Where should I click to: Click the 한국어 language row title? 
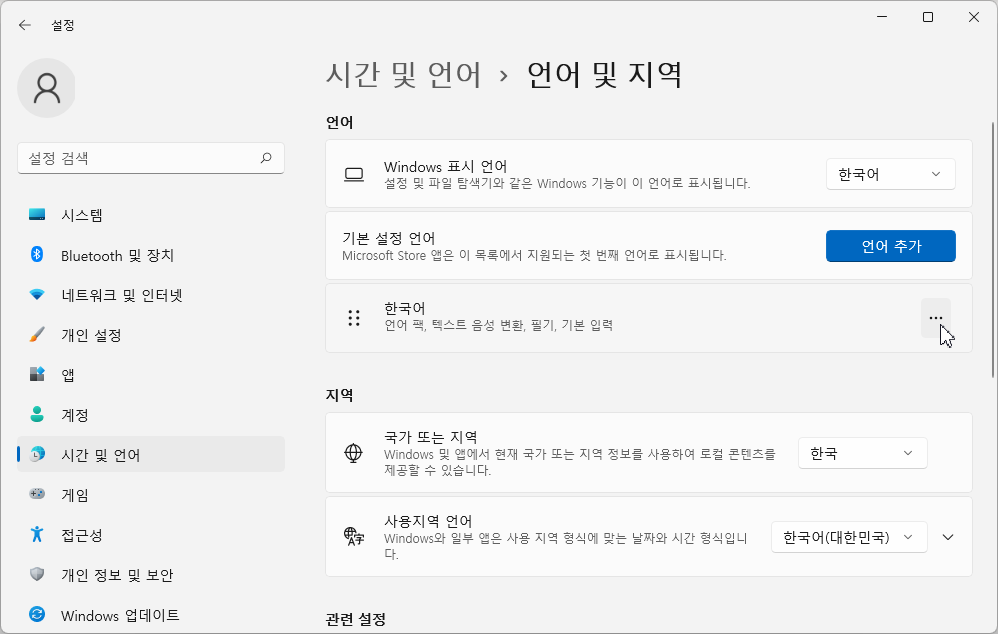405,308
